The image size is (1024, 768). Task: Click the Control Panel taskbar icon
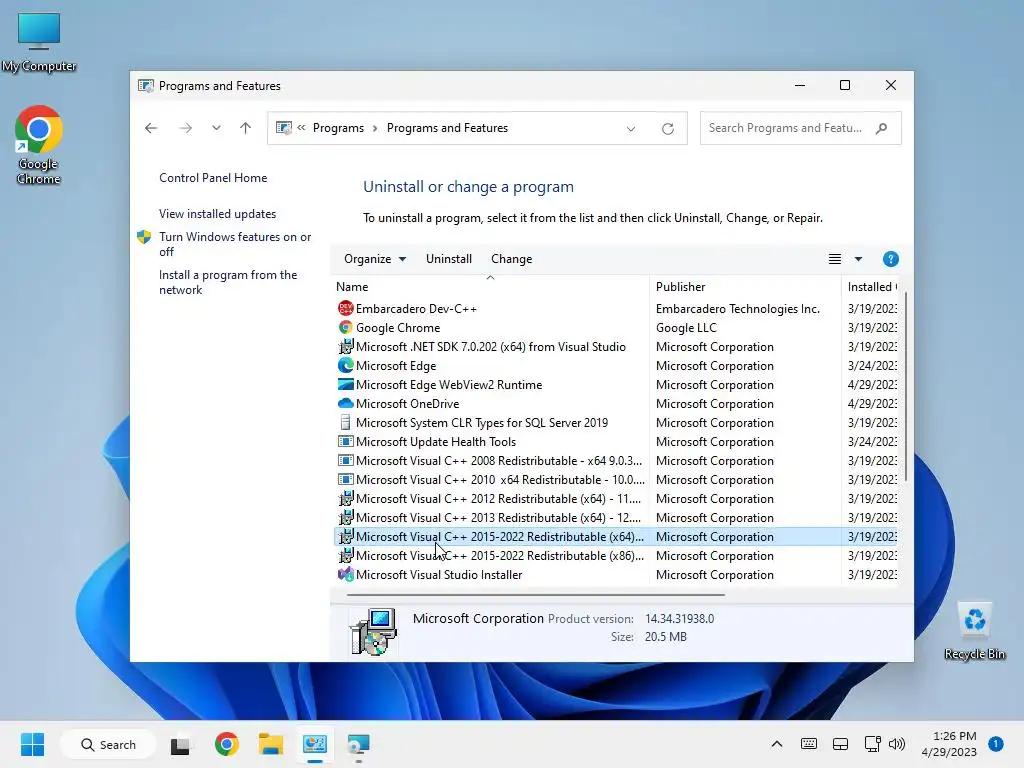tap(315, 744)
